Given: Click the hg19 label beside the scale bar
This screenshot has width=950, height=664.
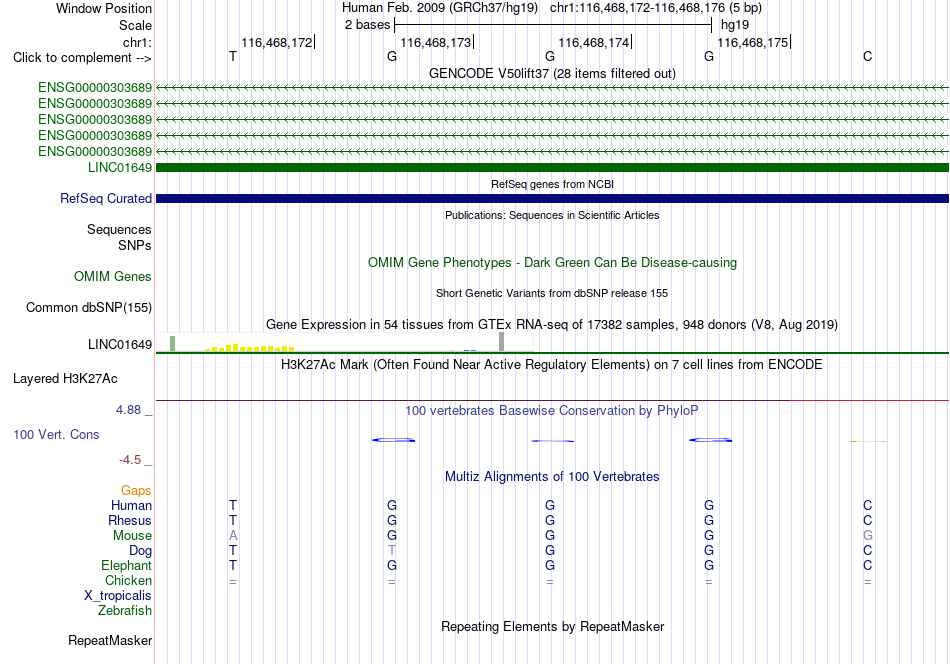Looking at the screenshot, I should click(x=735, y=25).
